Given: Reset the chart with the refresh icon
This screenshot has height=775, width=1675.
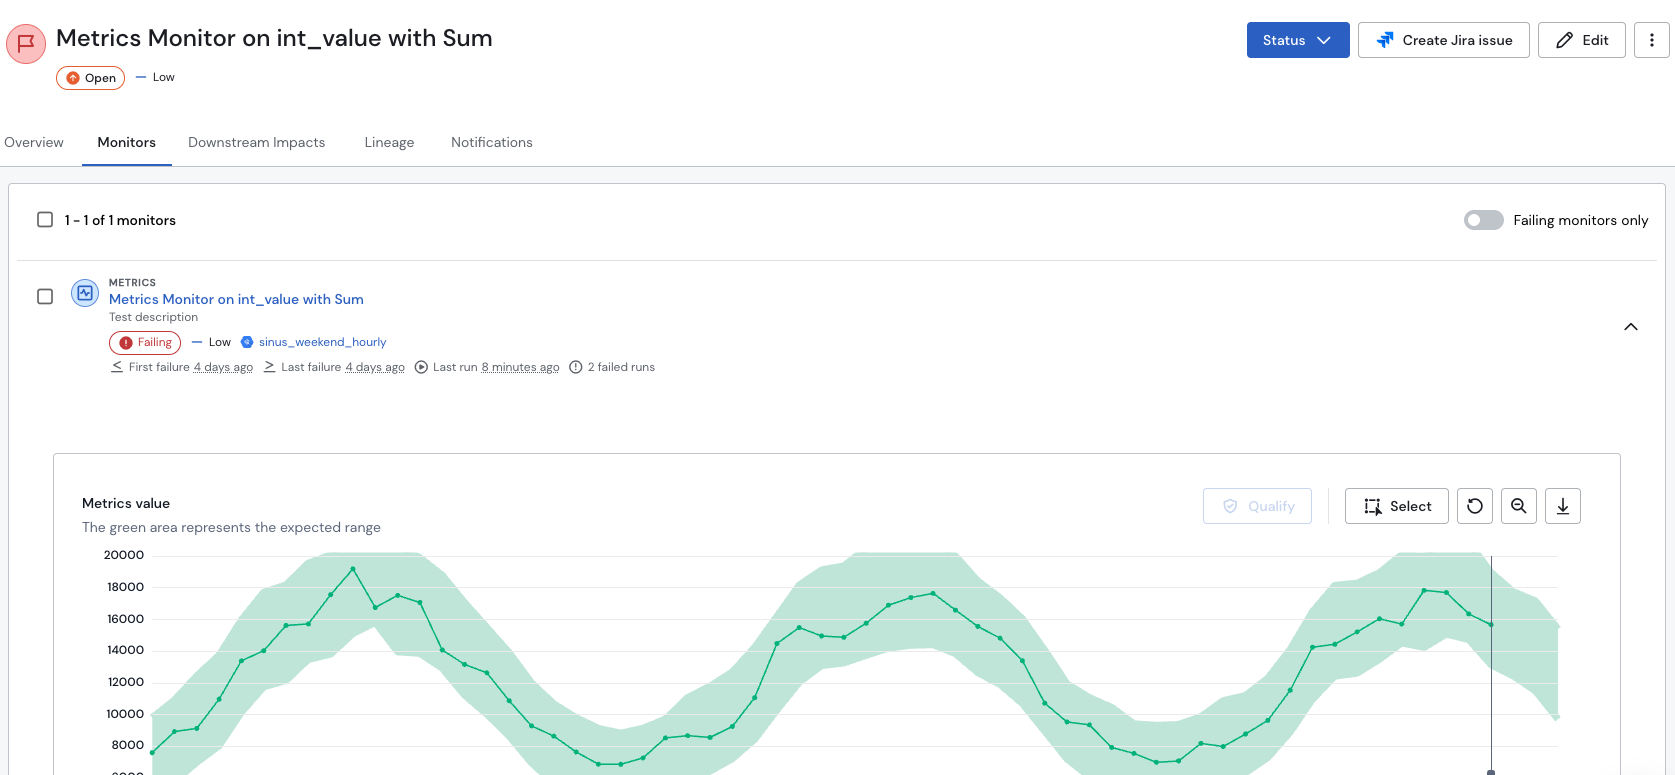Looking at the screenshot, I should [x=1475, y=506].
